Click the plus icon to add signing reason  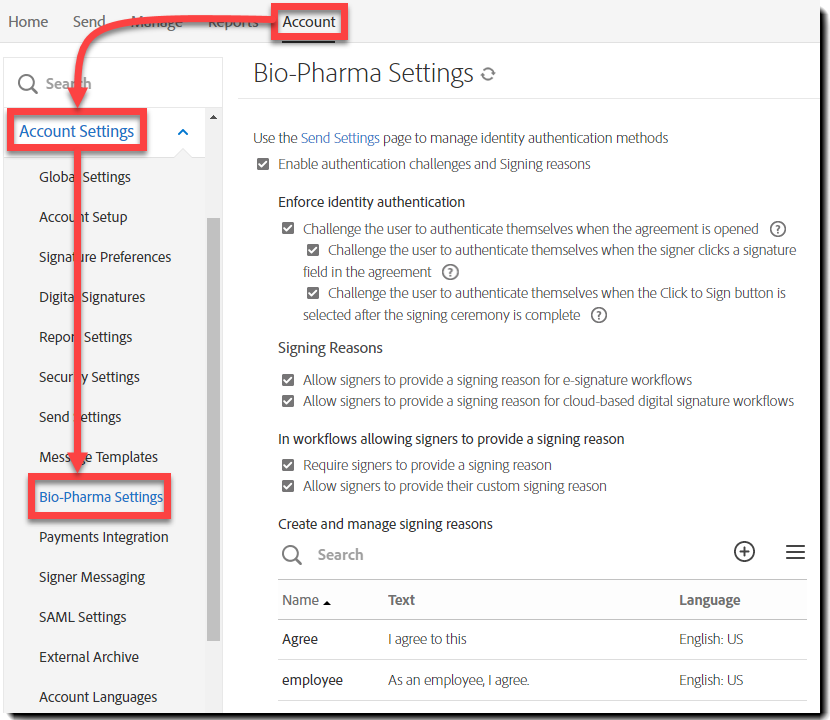[744, 552]
